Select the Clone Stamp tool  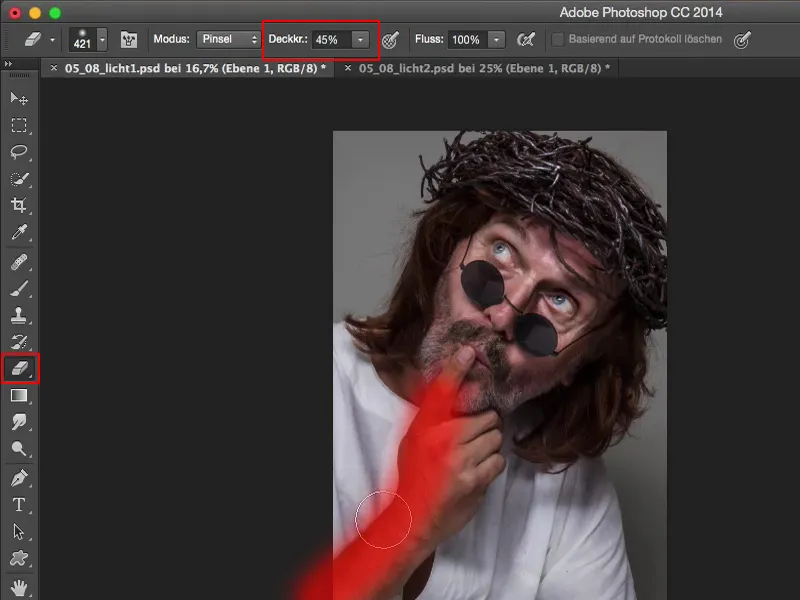19,315
